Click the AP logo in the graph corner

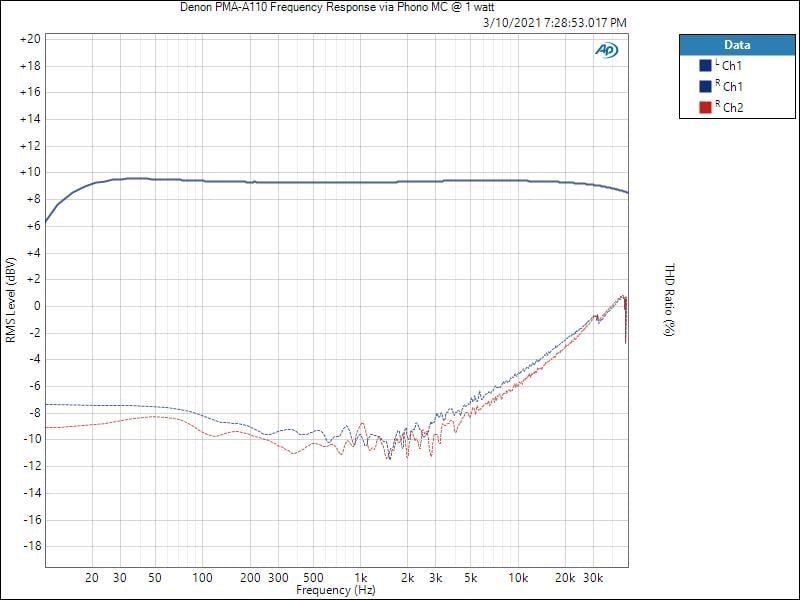point(606,50)
